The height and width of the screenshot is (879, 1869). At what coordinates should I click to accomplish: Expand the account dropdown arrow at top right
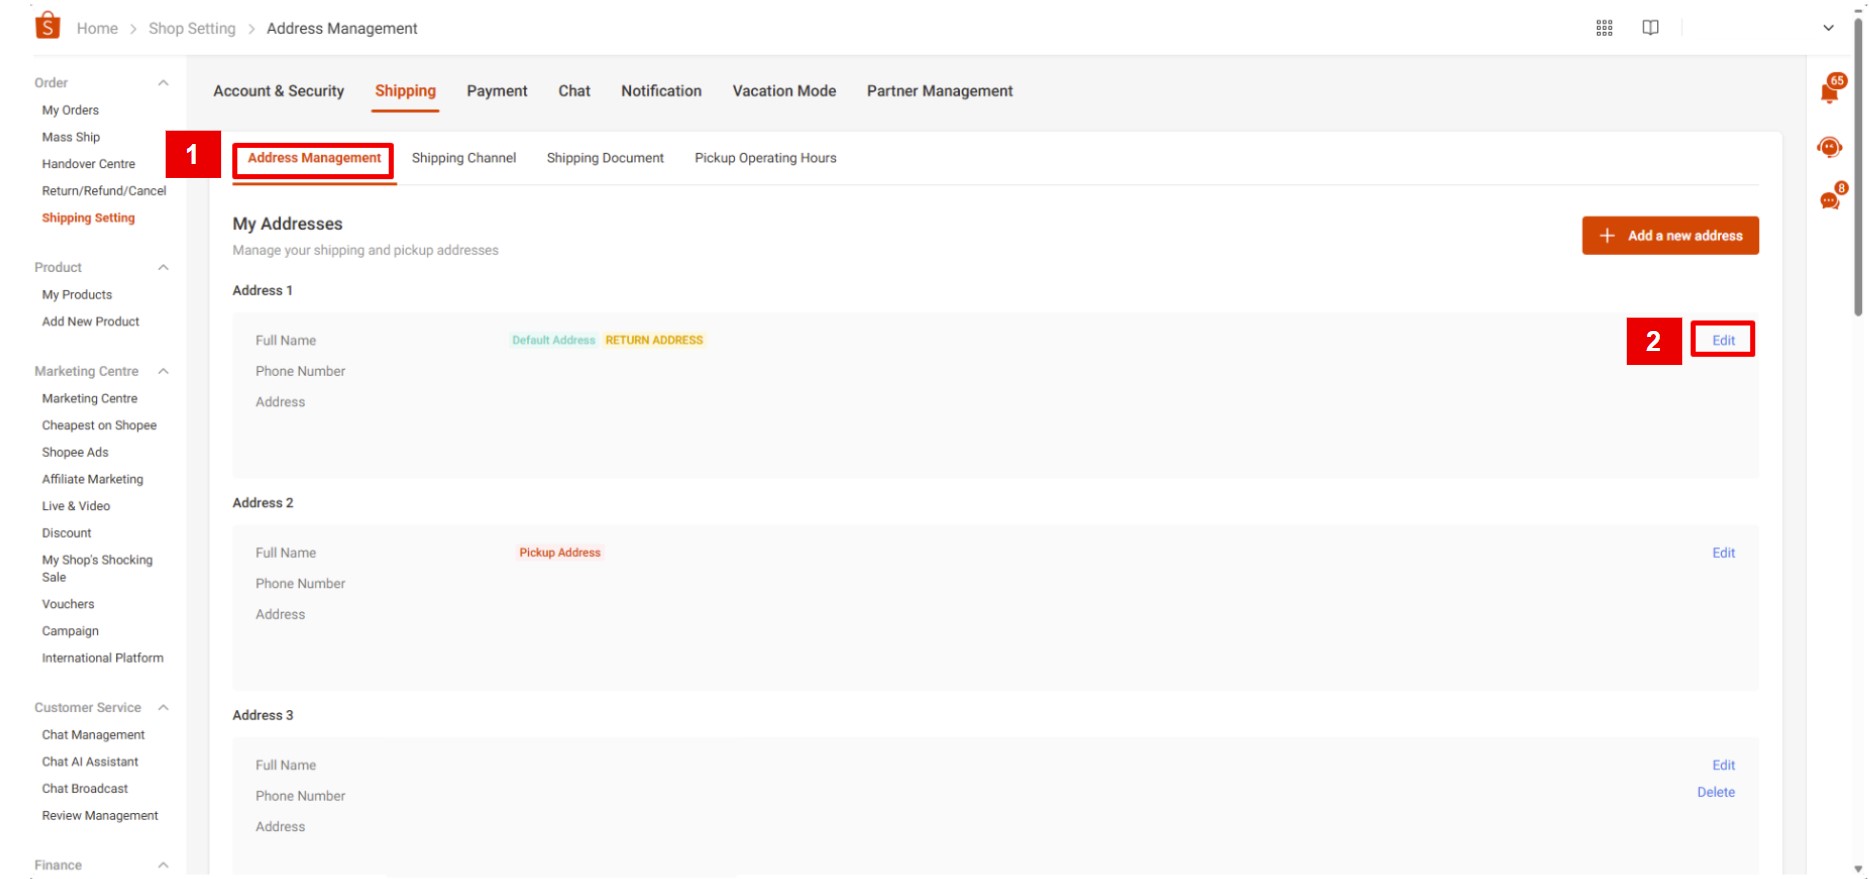[1828, 28]
